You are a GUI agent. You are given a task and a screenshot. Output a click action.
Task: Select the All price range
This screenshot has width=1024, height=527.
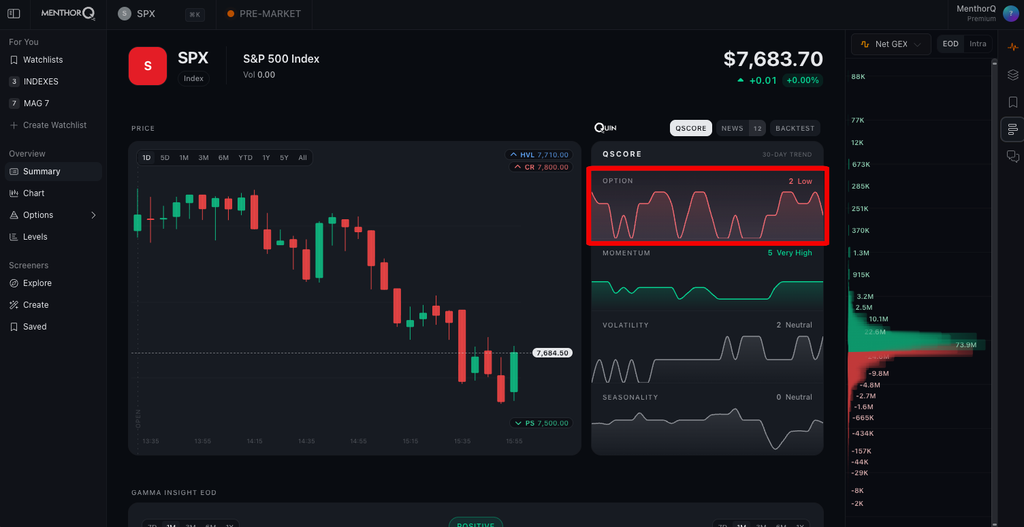302,157
